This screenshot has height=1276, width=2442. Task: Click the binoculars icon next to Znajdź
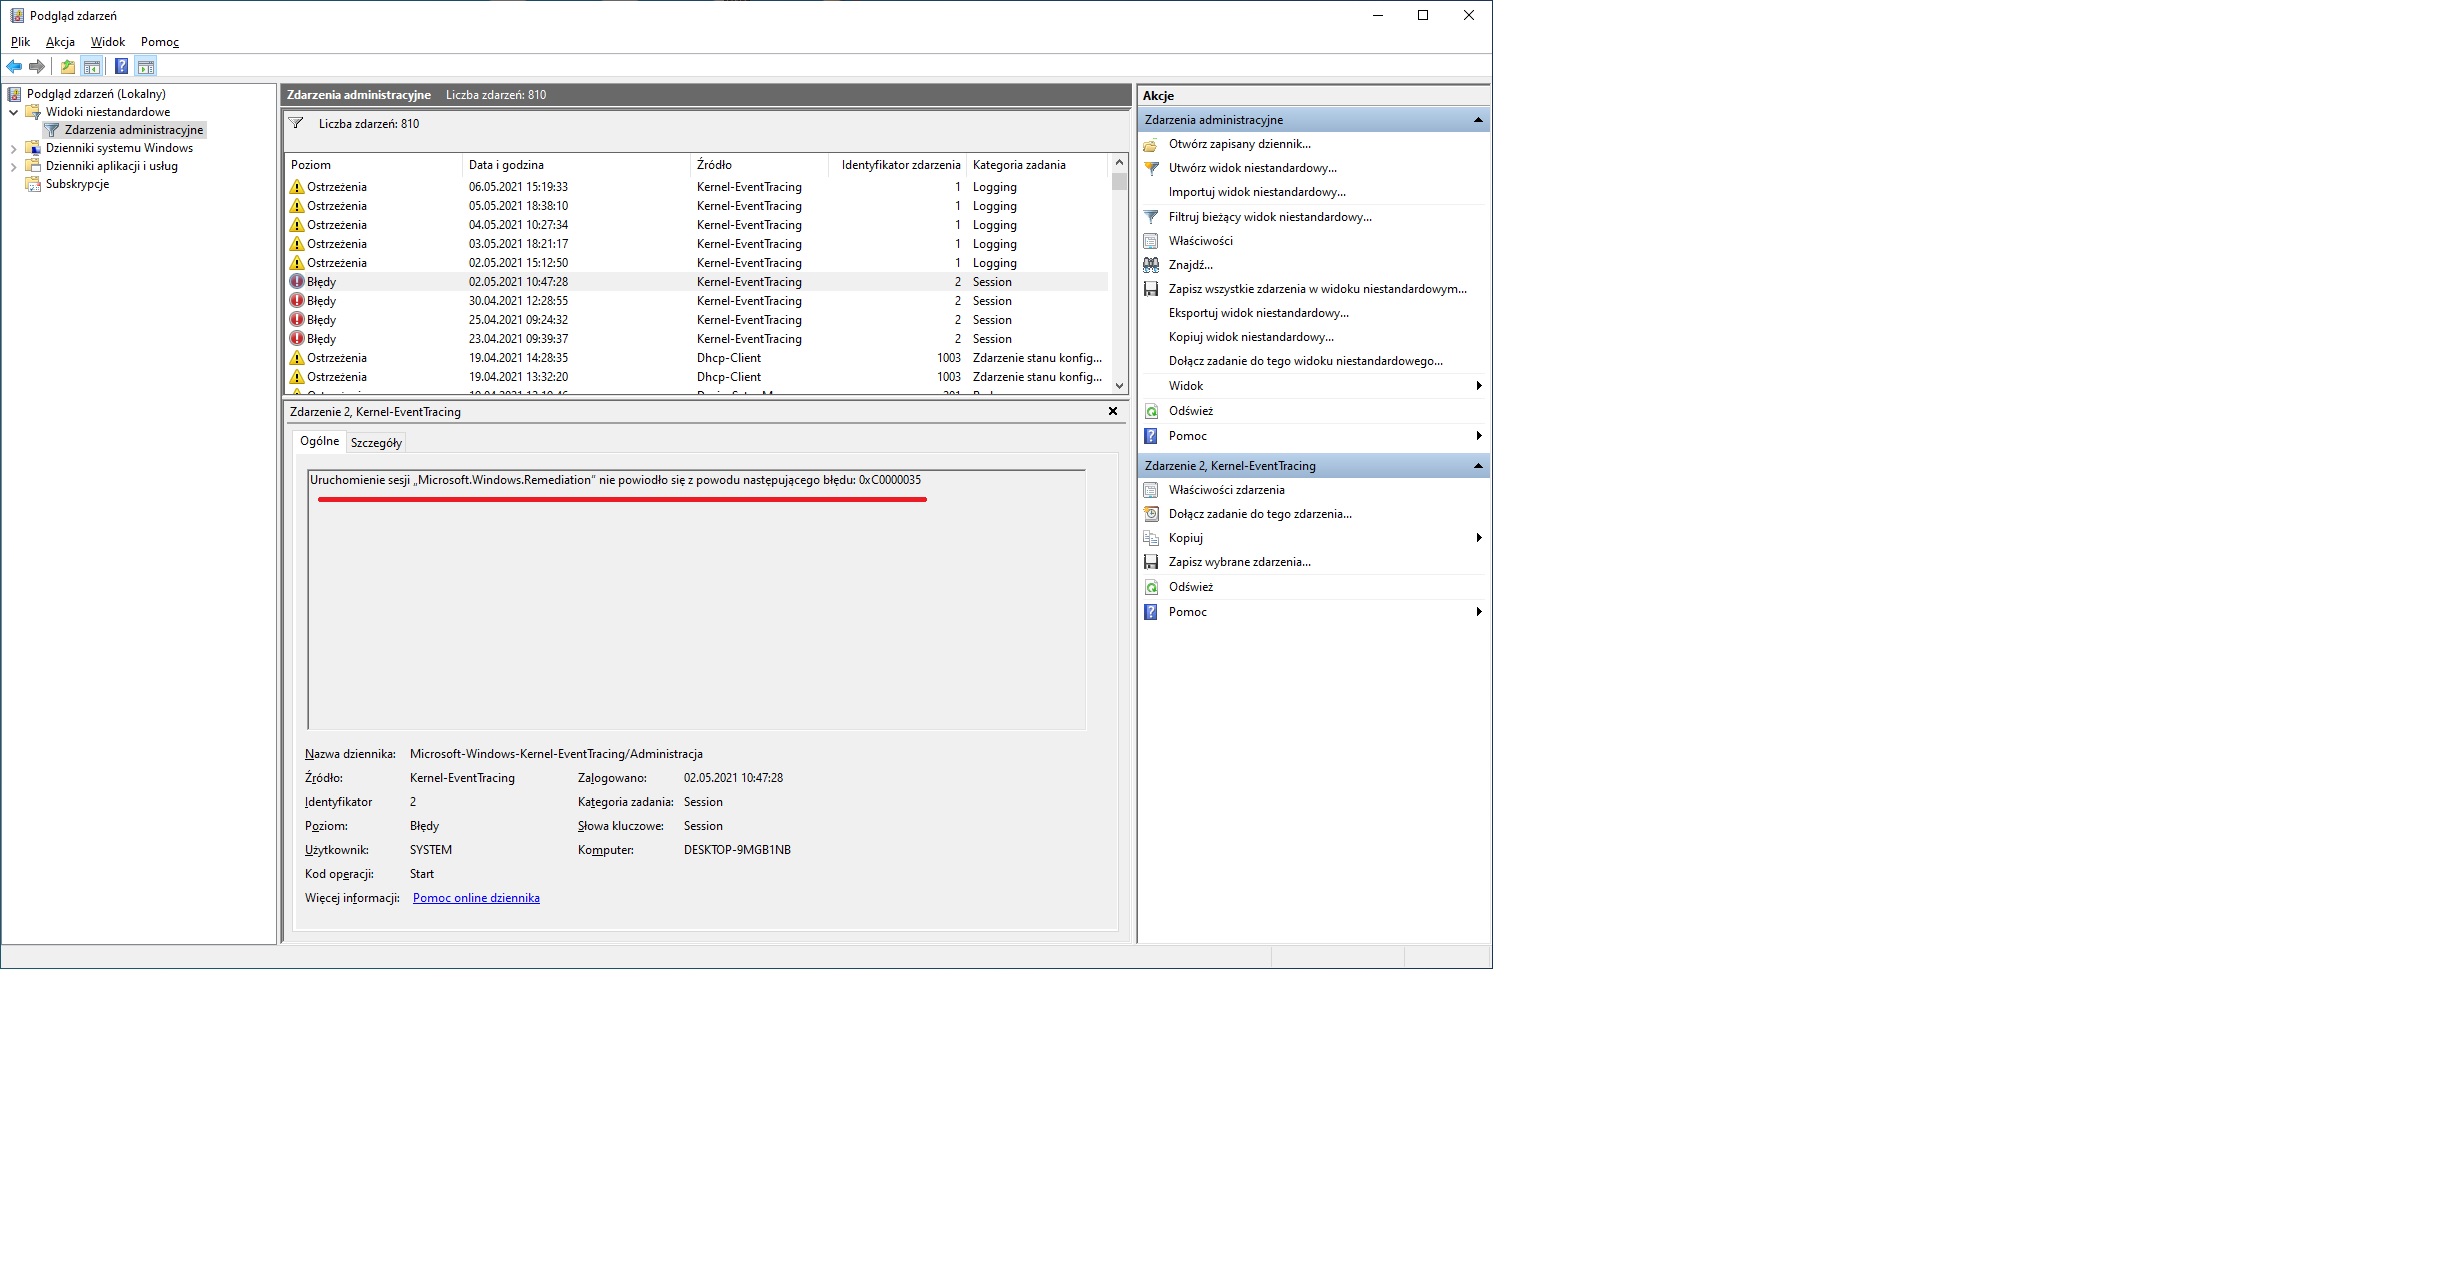click(x=1151, y=265)
